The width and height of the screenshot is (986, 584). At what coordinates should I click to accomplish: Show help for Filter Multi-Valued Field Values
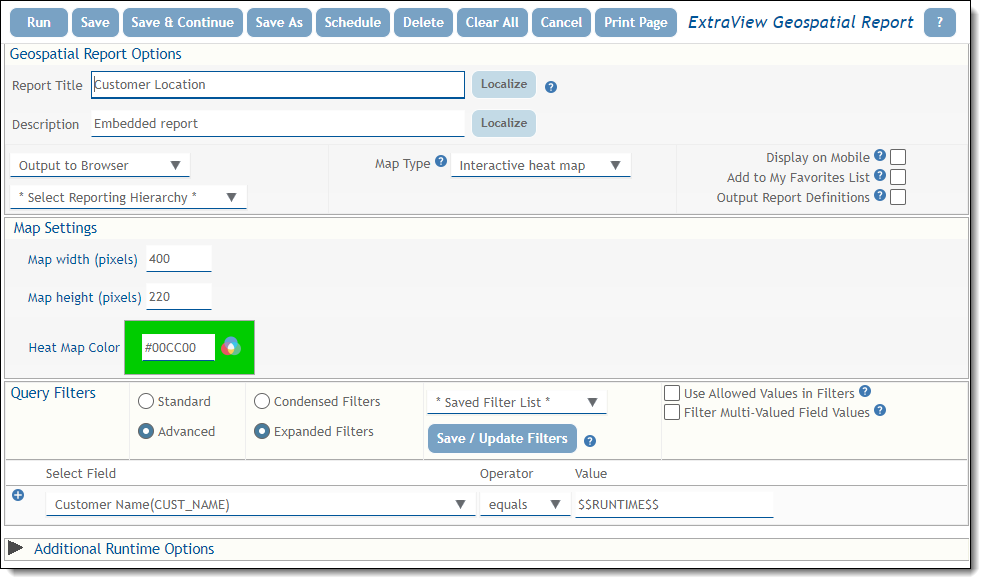(880, 410)
